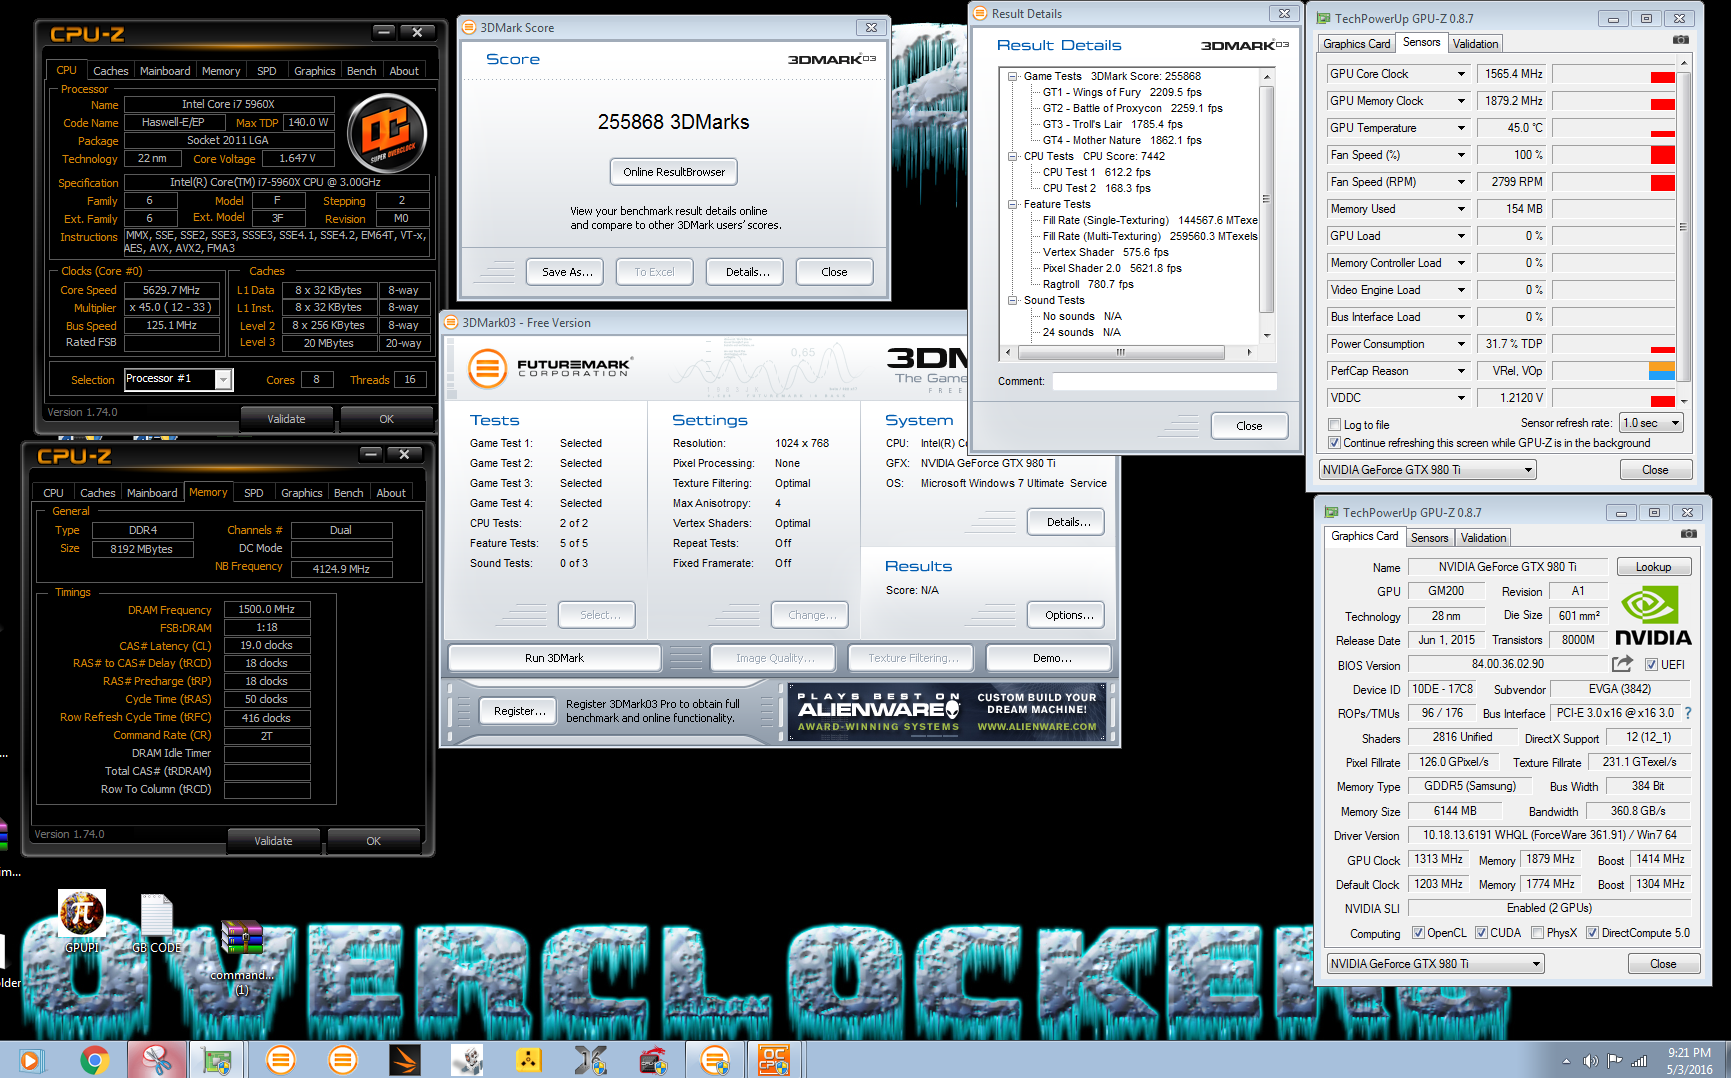Open the CPU-Z OC taskbar icon

pos(775,1060)
